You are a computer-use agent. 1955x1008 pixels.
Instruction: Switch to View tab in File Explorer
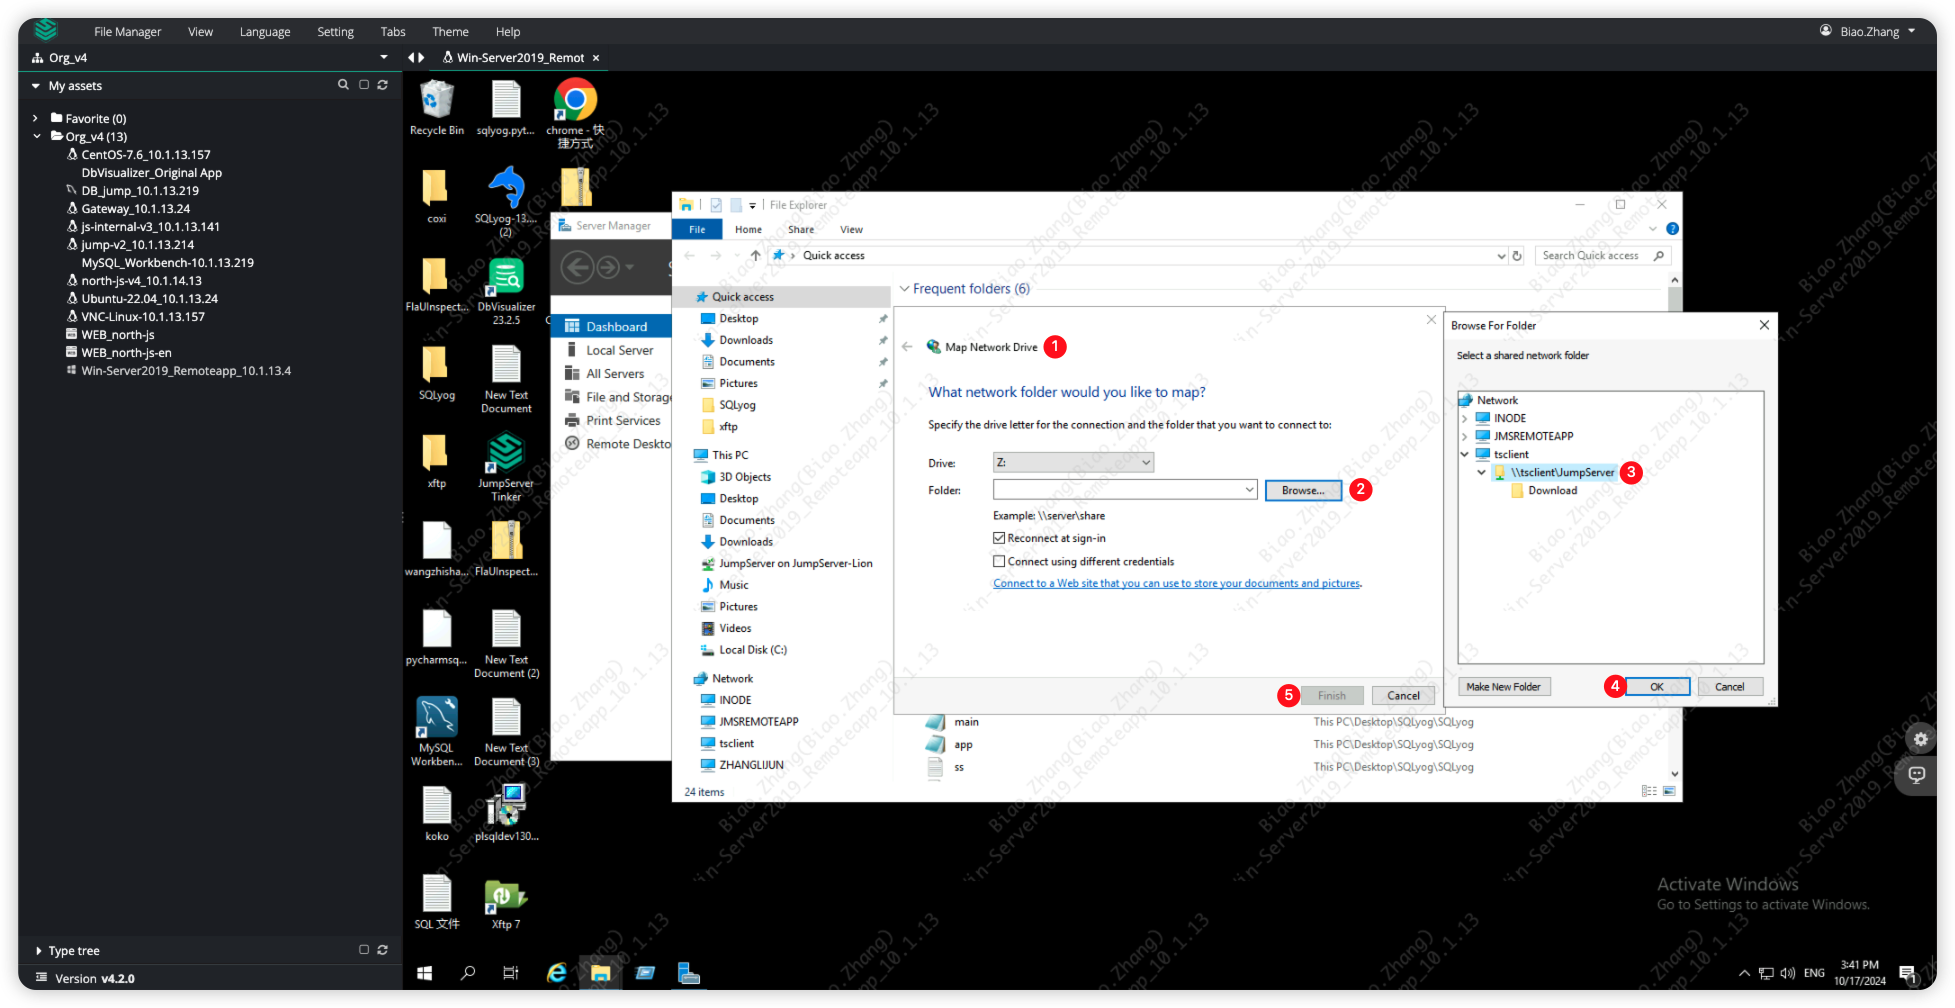click(851, 230)
